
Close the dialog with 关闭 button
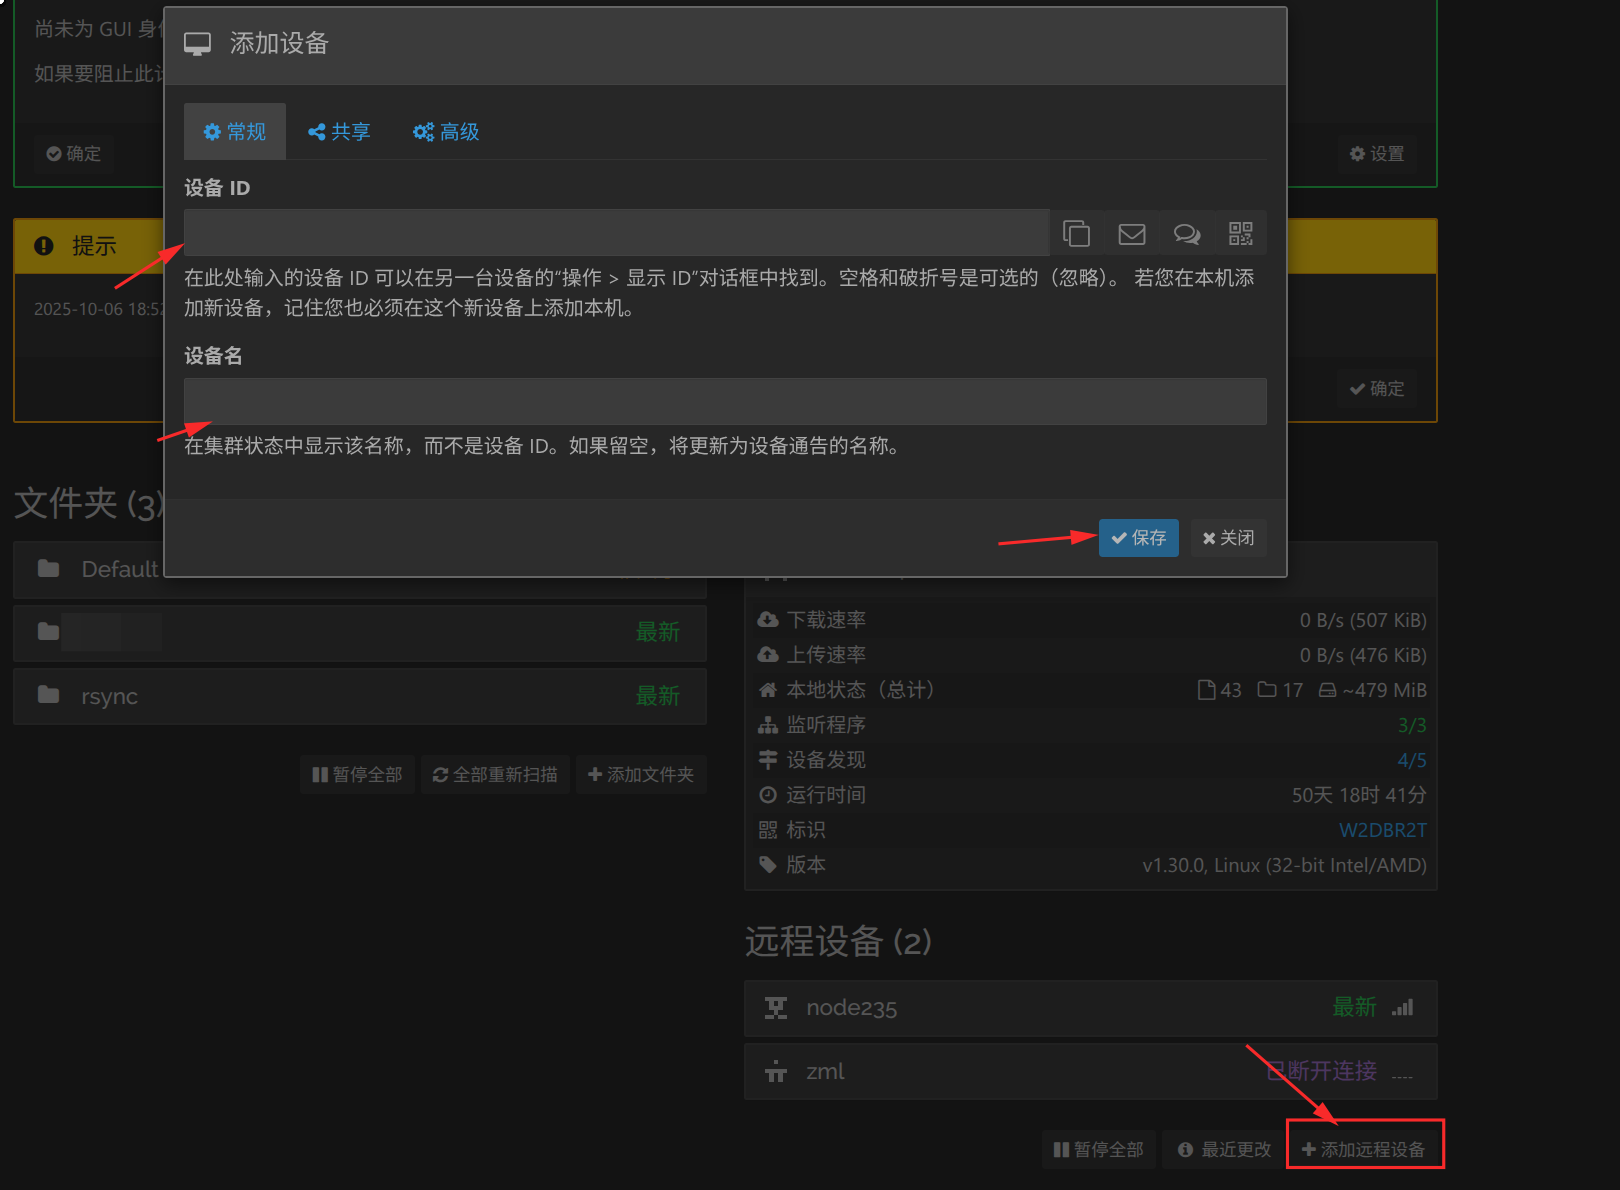pyautogui.click(x=1228, y=538)
